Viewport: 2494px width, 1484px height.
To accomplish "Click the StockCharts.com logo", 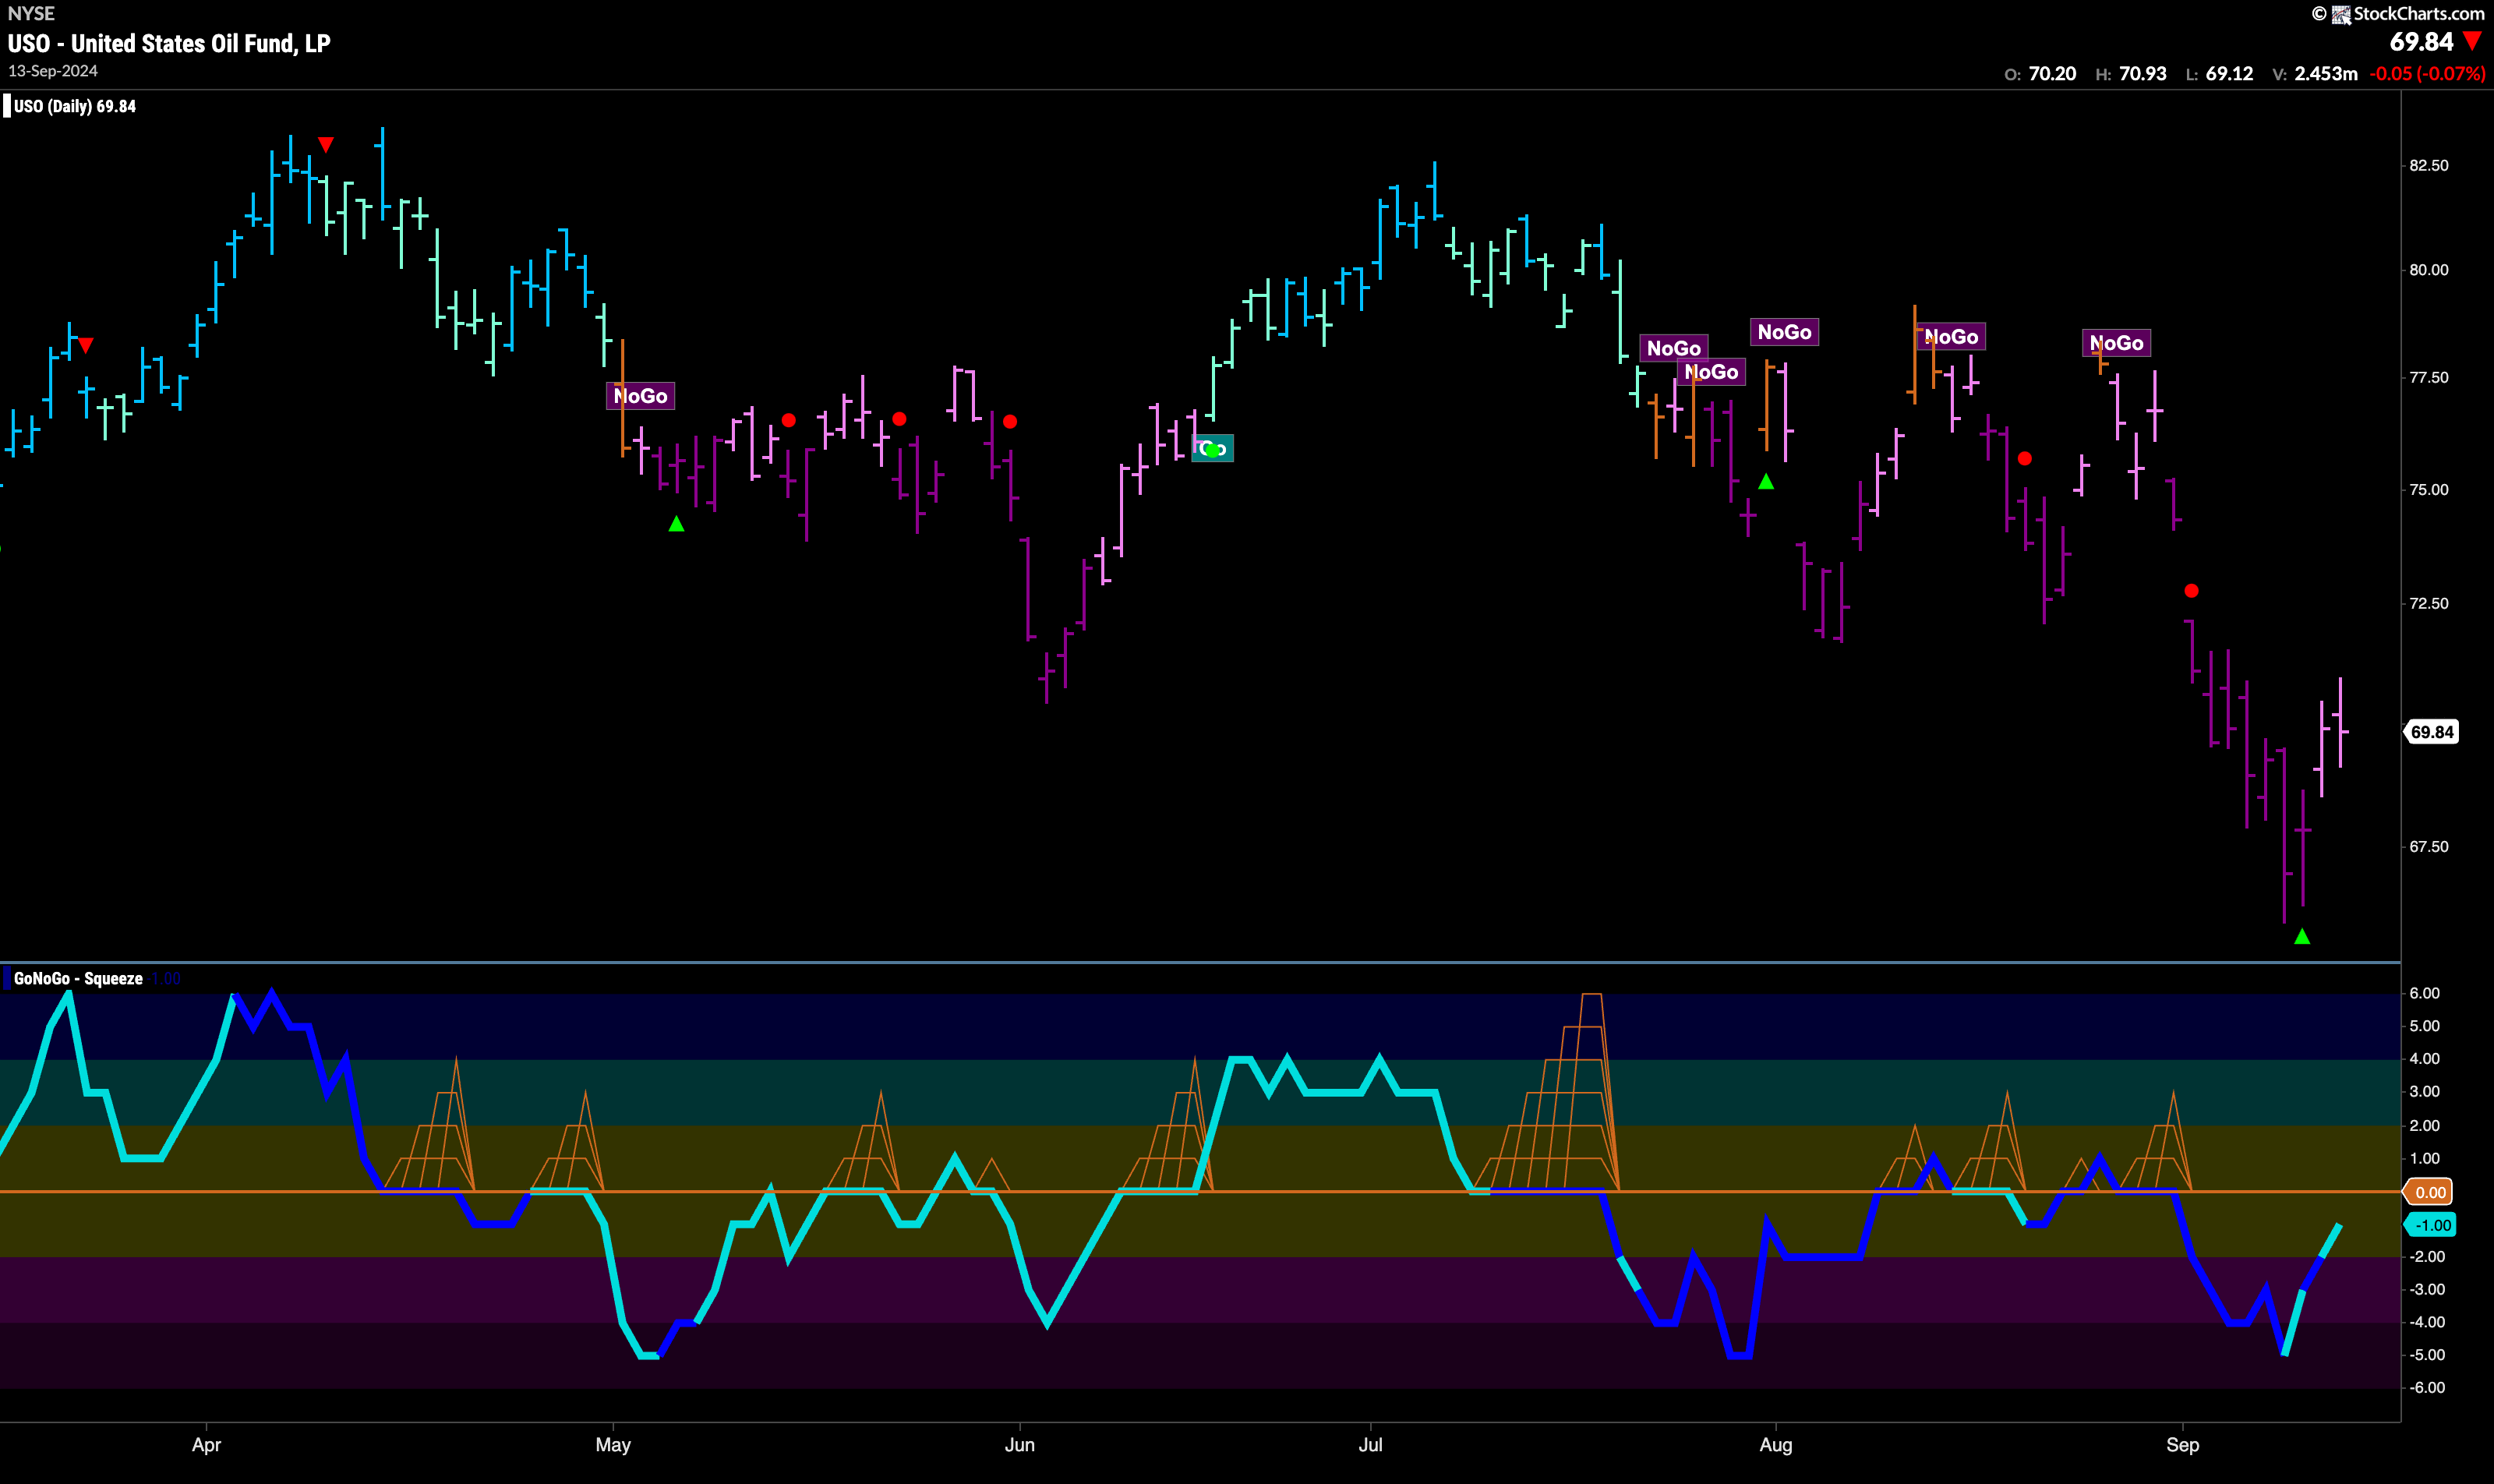I will click(2398, 13).
